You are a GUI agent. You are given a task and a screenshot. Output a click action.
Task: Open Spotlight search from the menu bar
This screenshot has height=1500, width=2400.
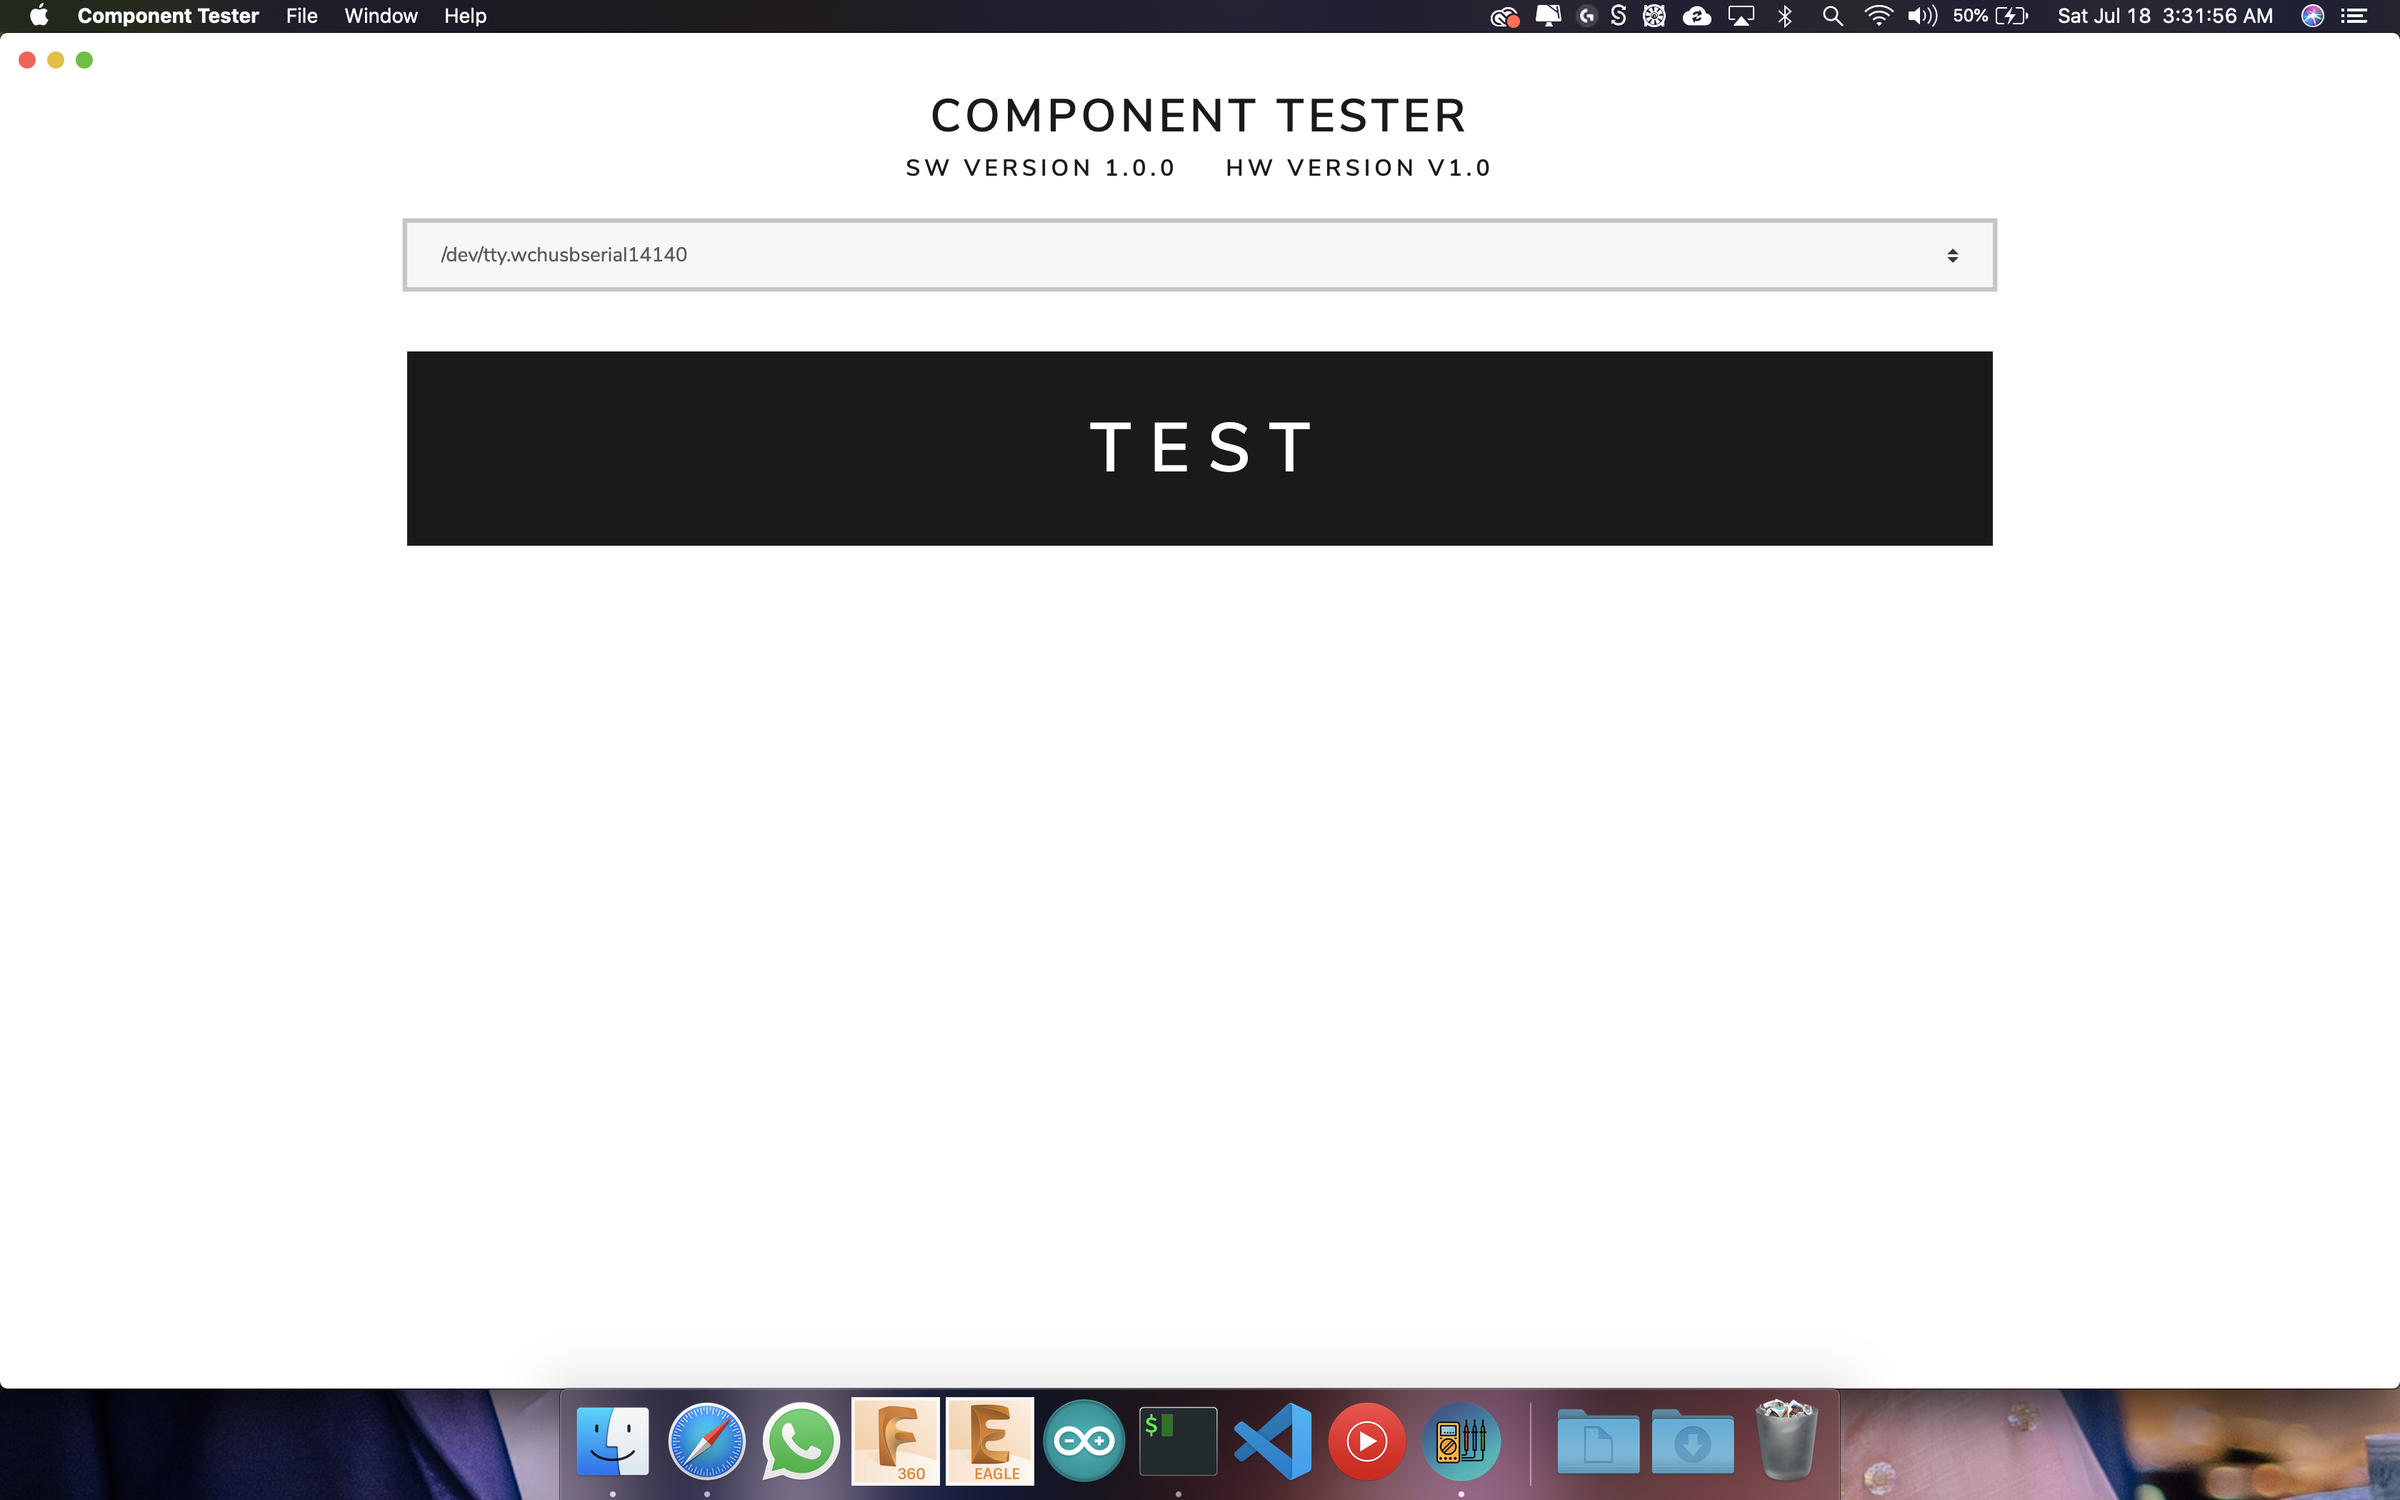point(1831,15)
